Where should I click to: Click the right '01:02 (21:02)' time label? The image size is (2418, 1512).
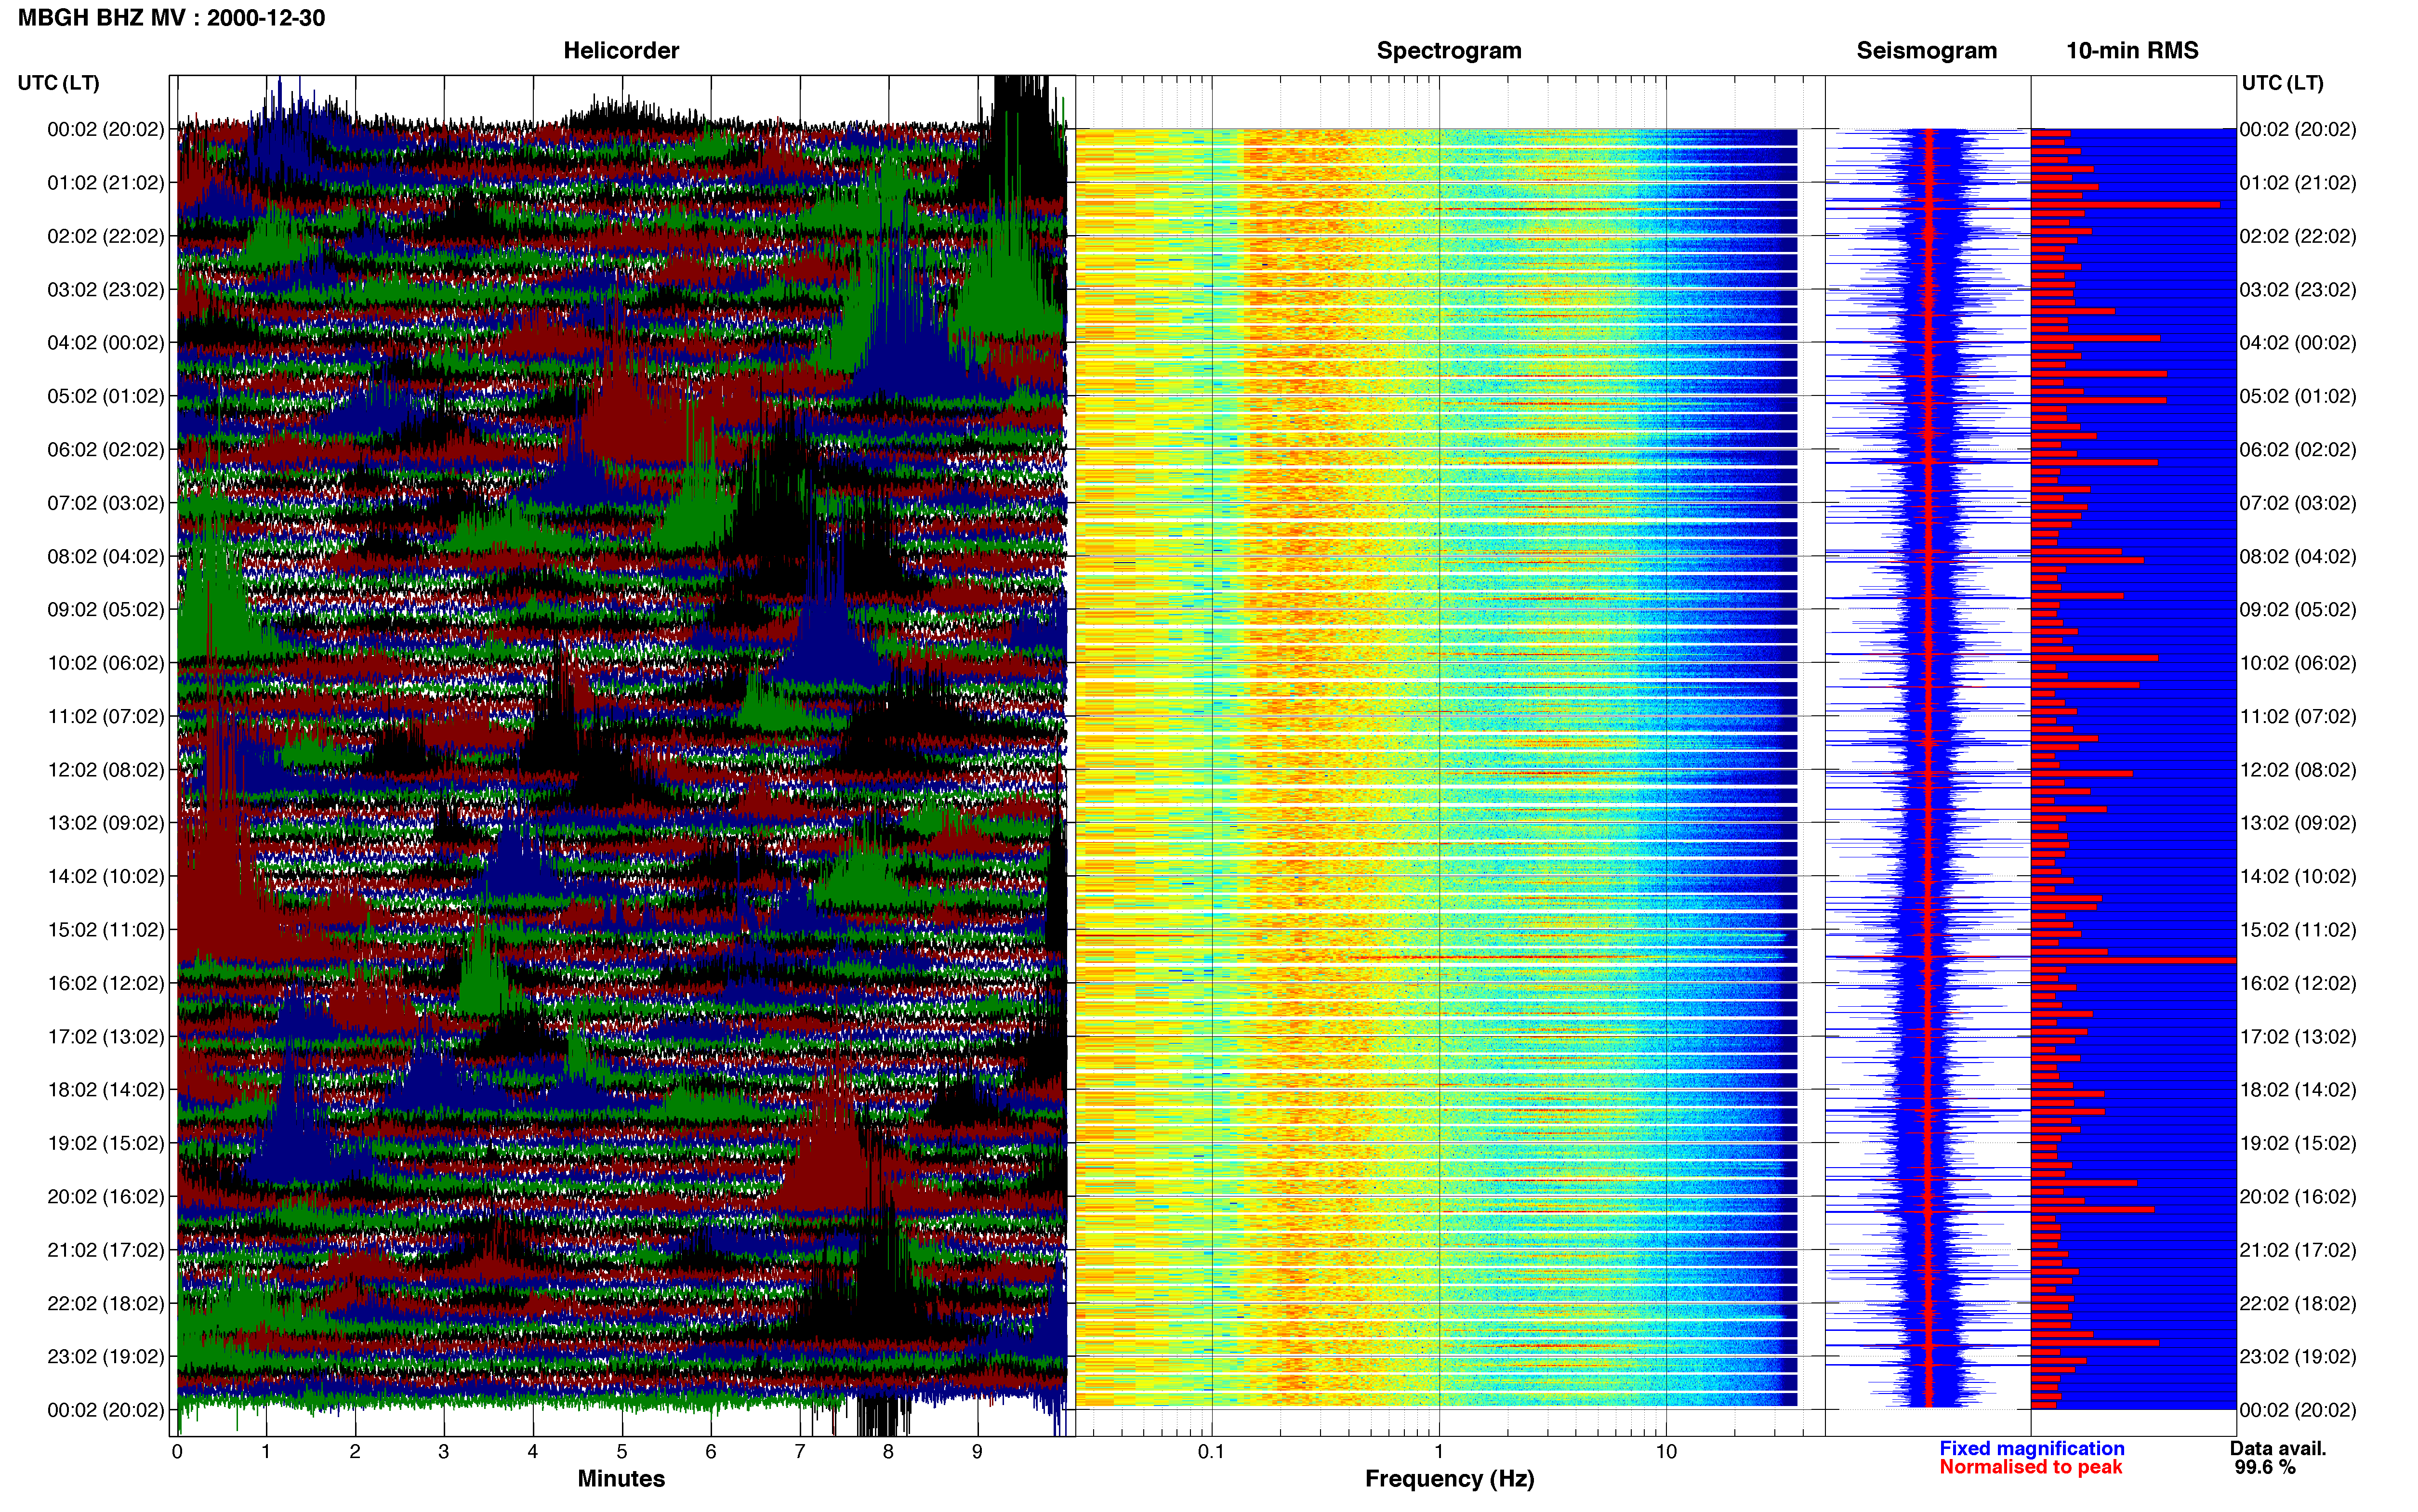pos(2298,183)
